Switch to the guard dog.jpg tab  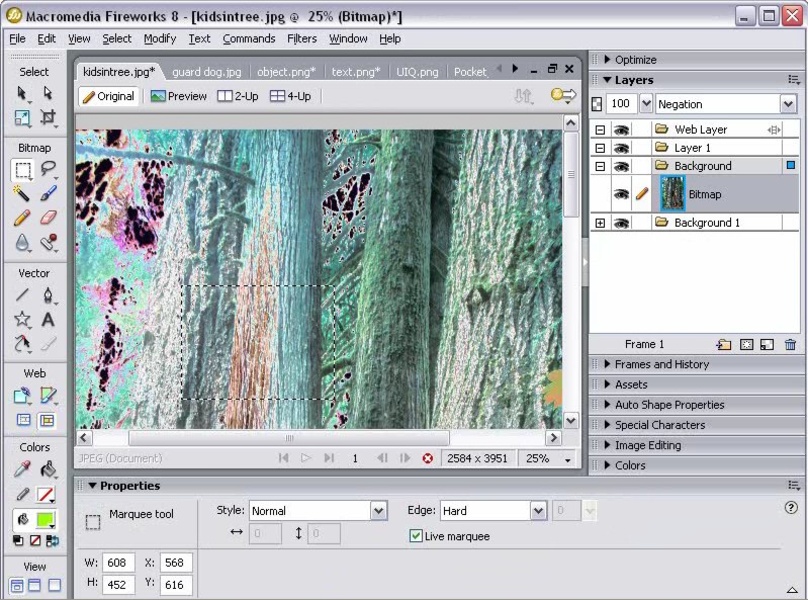click(x=206, y=72)
